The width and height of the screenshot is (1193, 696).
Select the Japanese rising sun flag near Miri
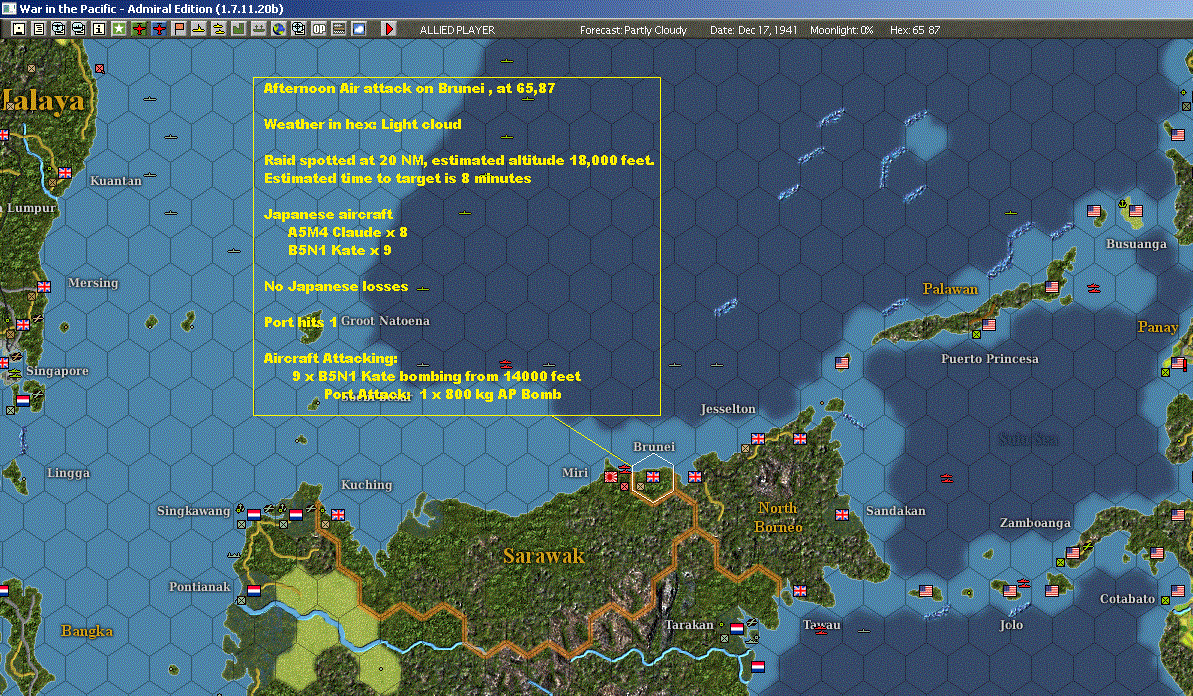point(610,477)
